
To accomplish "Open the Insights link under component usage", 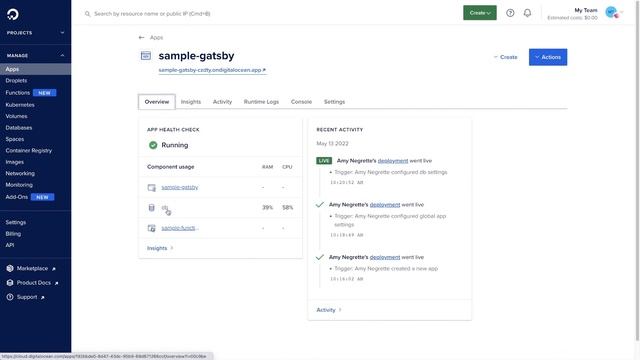I will (x=160, y=248).
